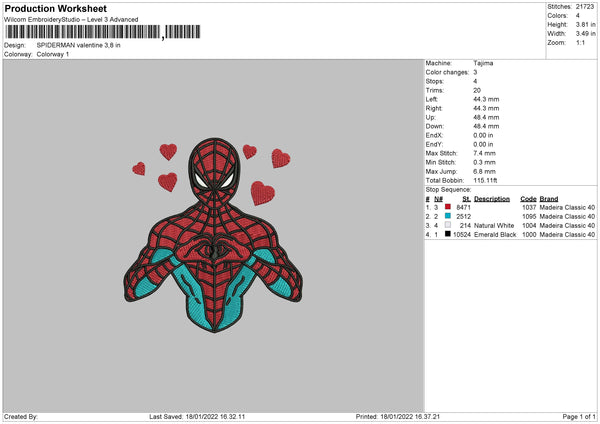Click the leftmost red heart in the design
This screenshot has height=424, width=600.
pyautogui.click(x=140, y=167)
